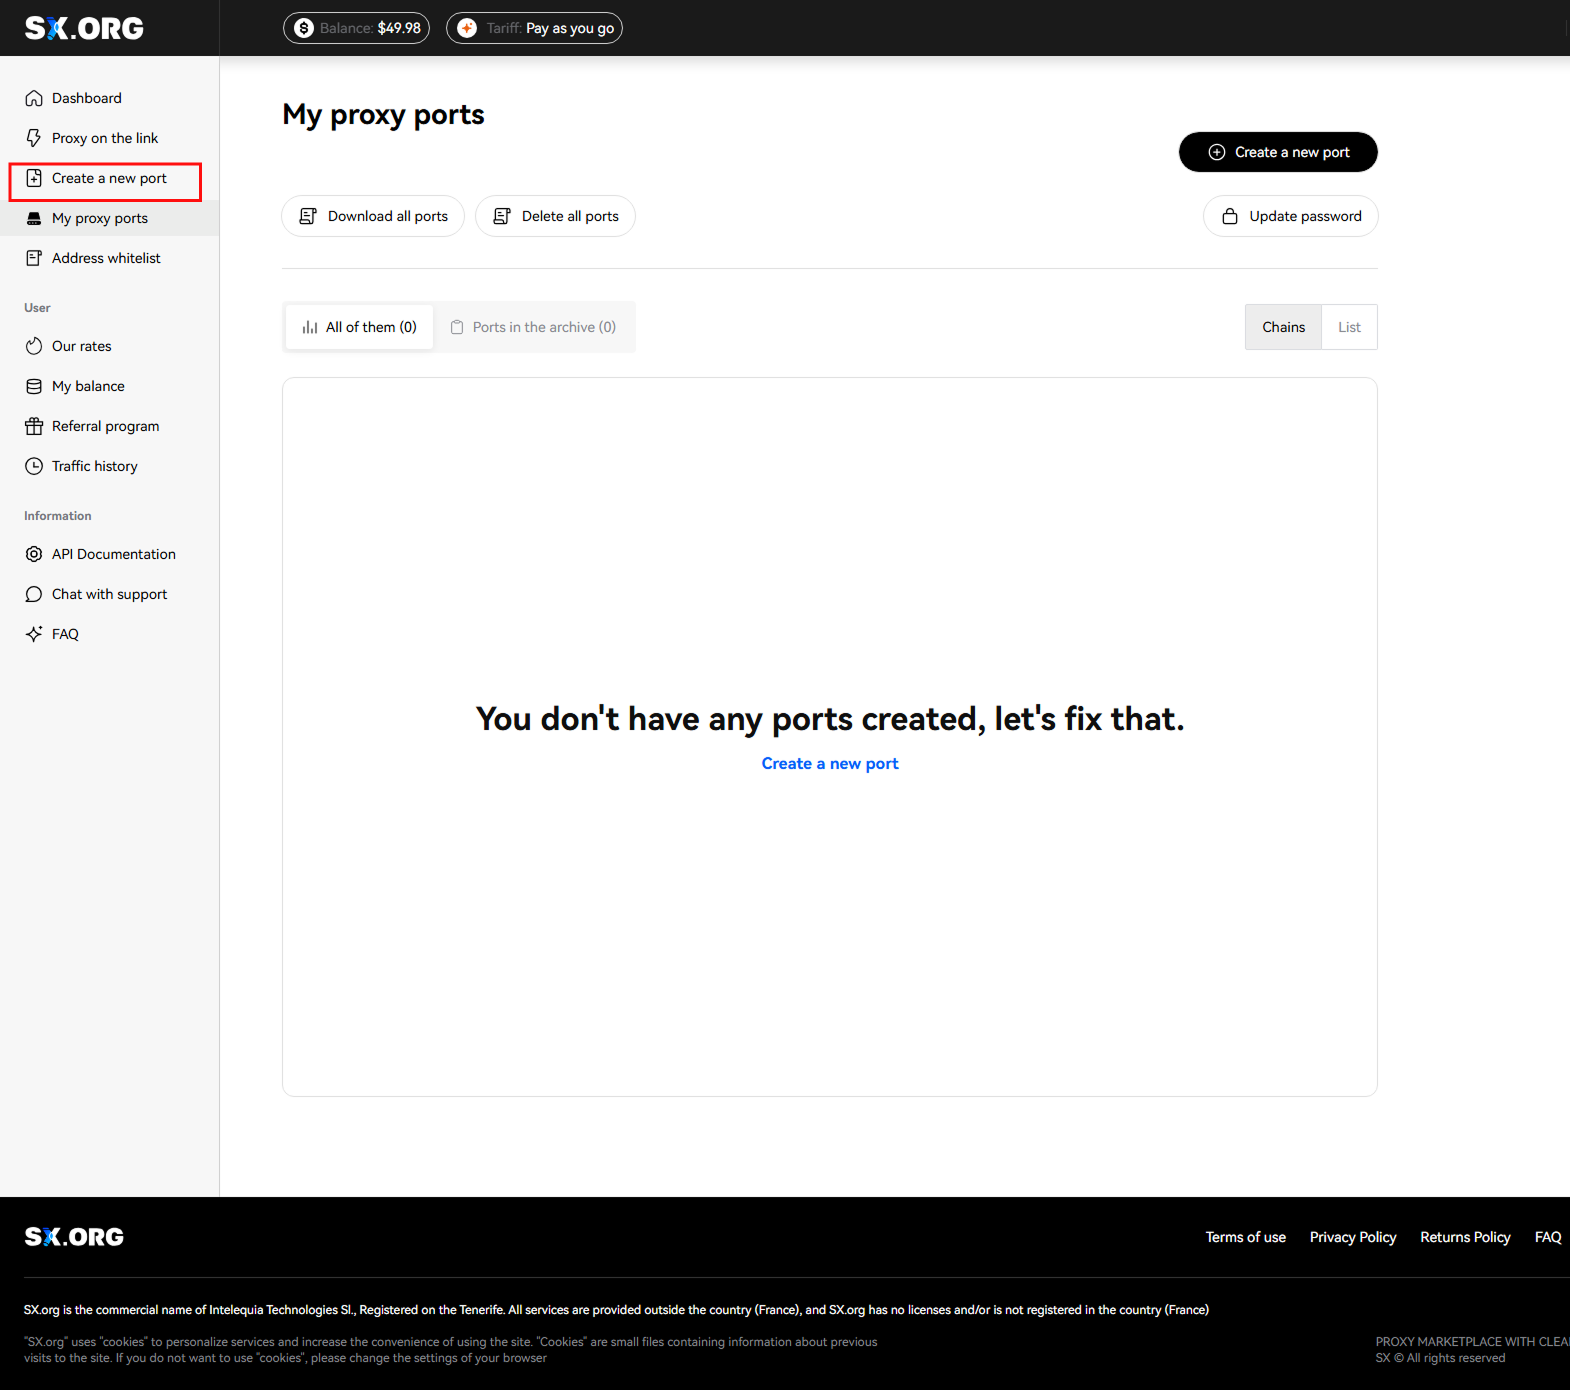Click the speech bubble icon for Chat with support
This screenshot has width=1570, height=1390.
coord(34,594)
